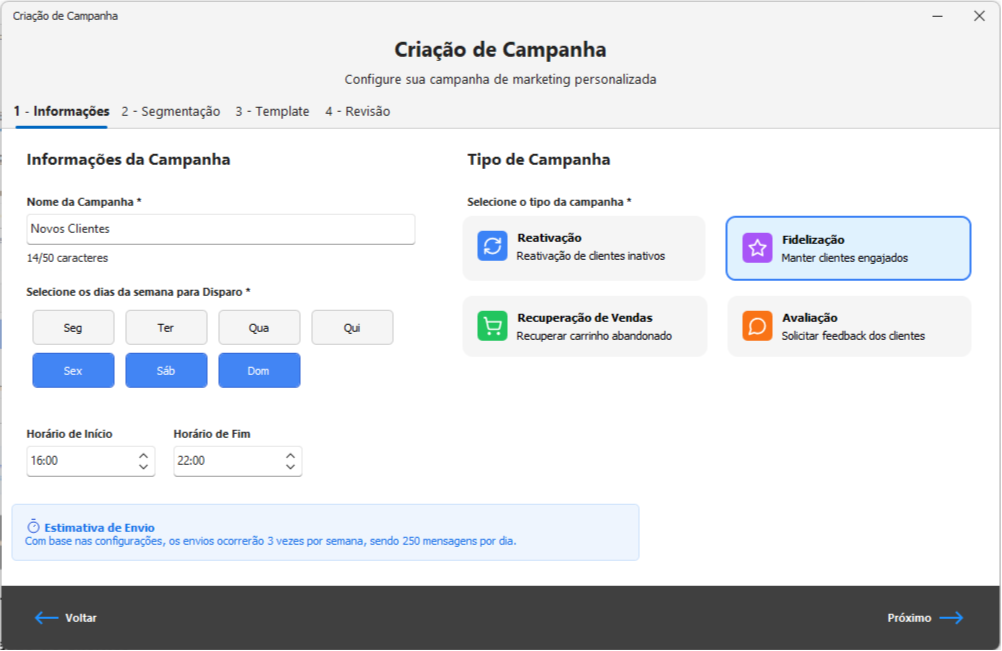Click the right arrow beside Próximo

coord(951,618)
